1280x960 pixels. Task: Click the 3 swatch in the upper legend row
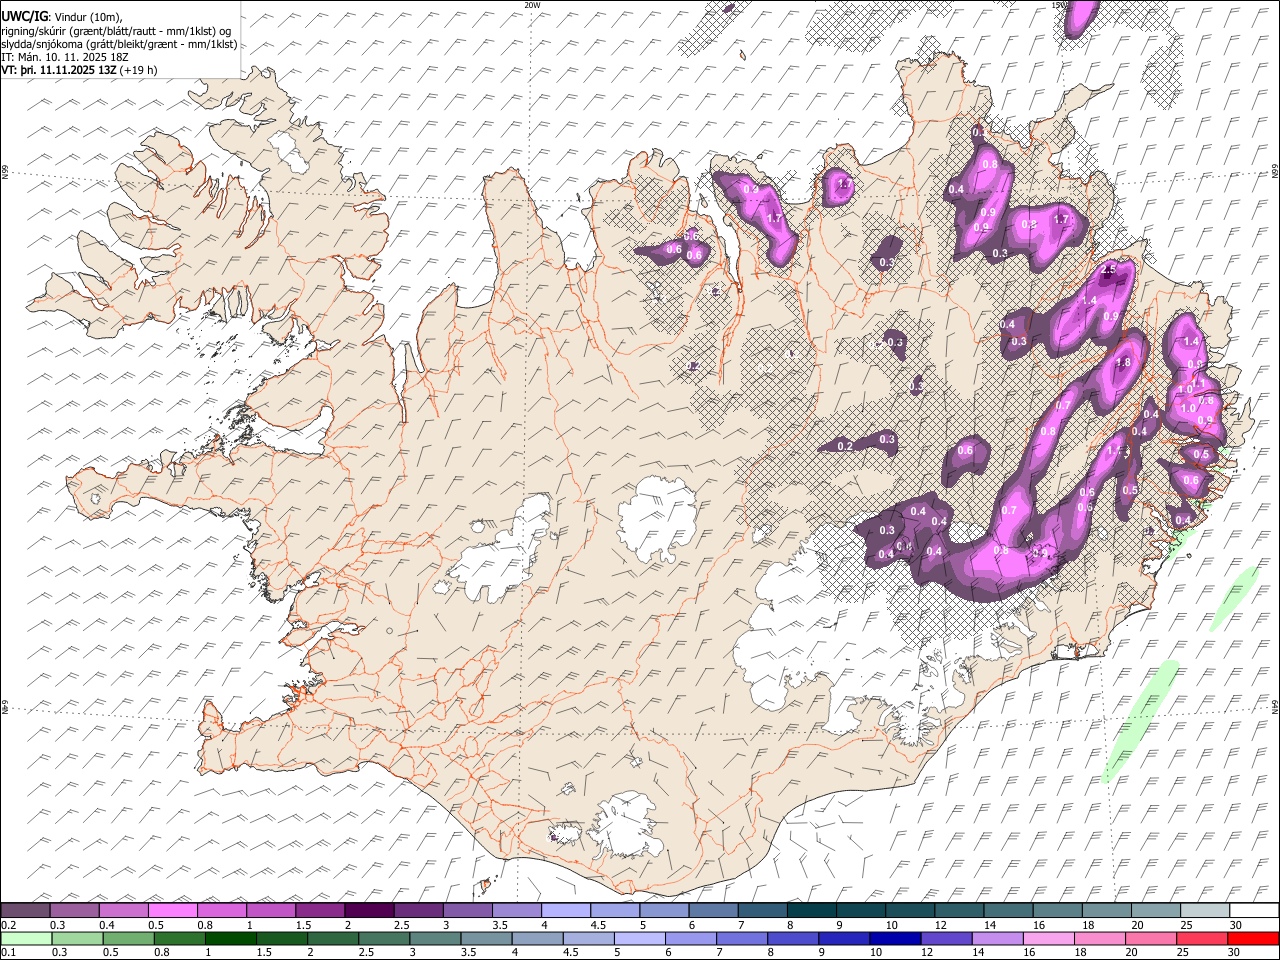pyautogui.click(x=467, y=910)
